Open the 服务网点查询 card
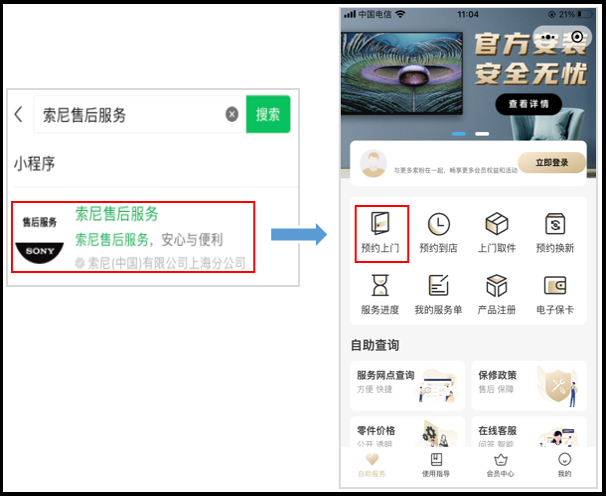The width and height of the screenshot is (606, 496). 407,385
